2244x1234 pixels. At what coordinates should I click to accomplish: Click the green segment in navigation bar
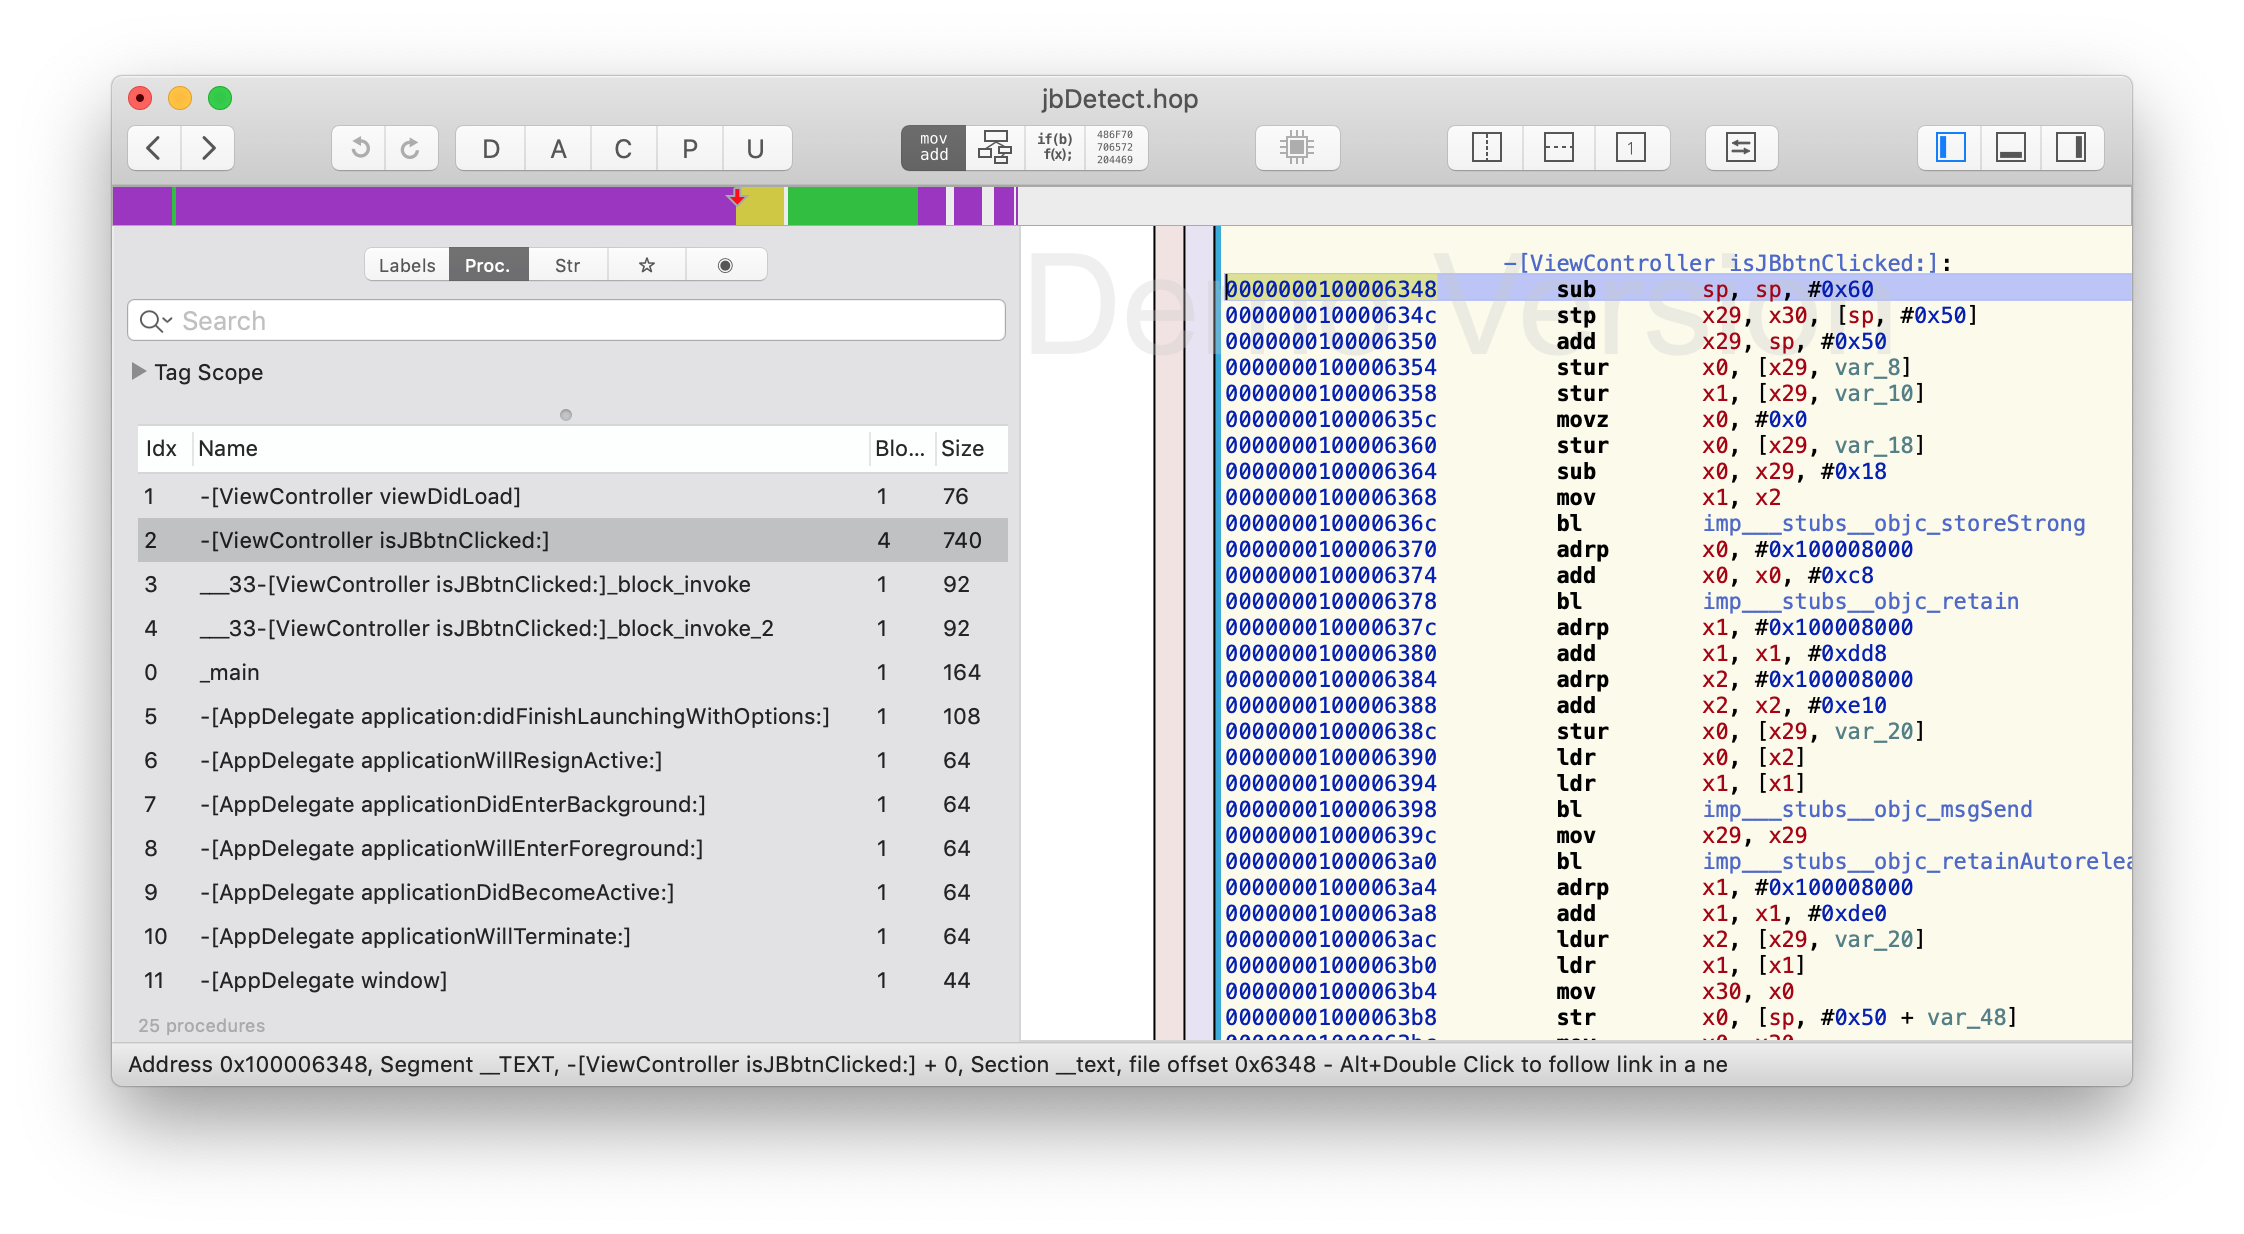(x=853, y=206)
